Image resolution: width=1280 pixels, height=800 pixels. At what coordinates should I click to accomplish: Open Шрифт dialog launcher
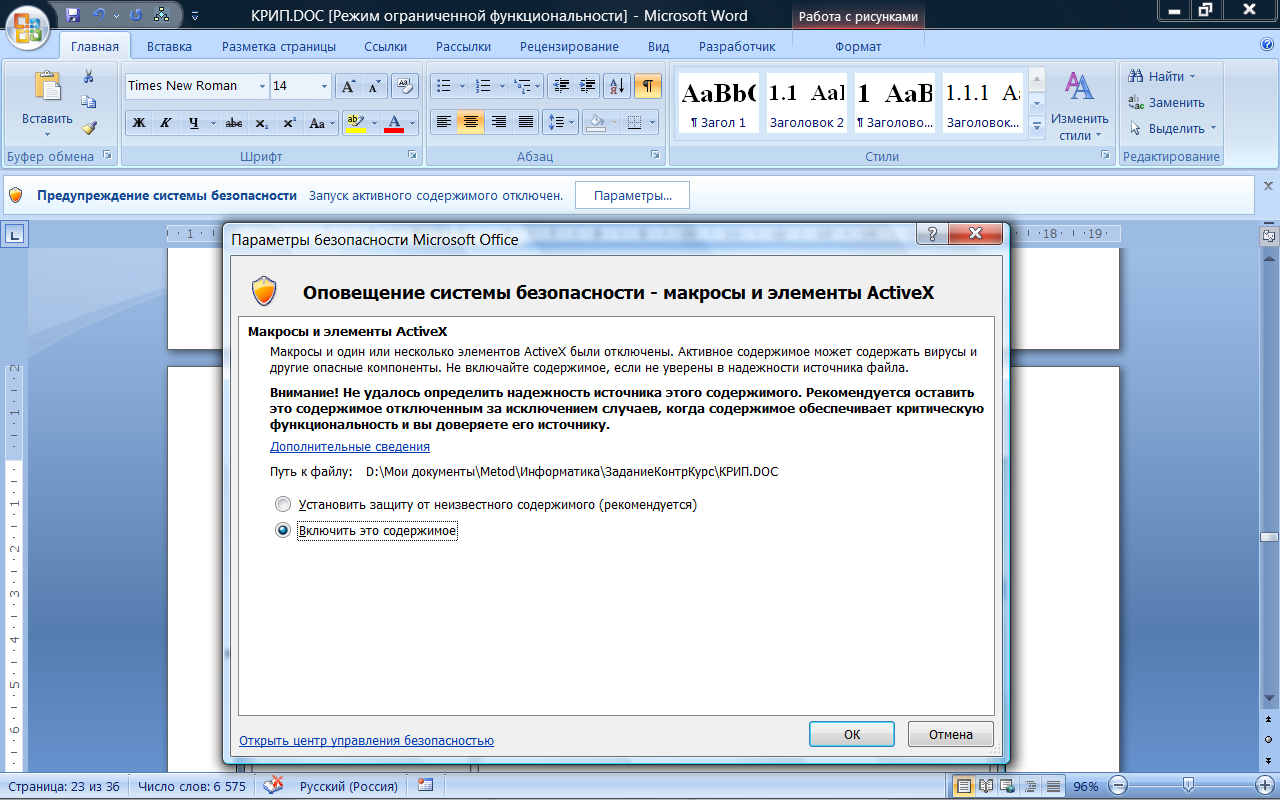click(x=412, y=156)
